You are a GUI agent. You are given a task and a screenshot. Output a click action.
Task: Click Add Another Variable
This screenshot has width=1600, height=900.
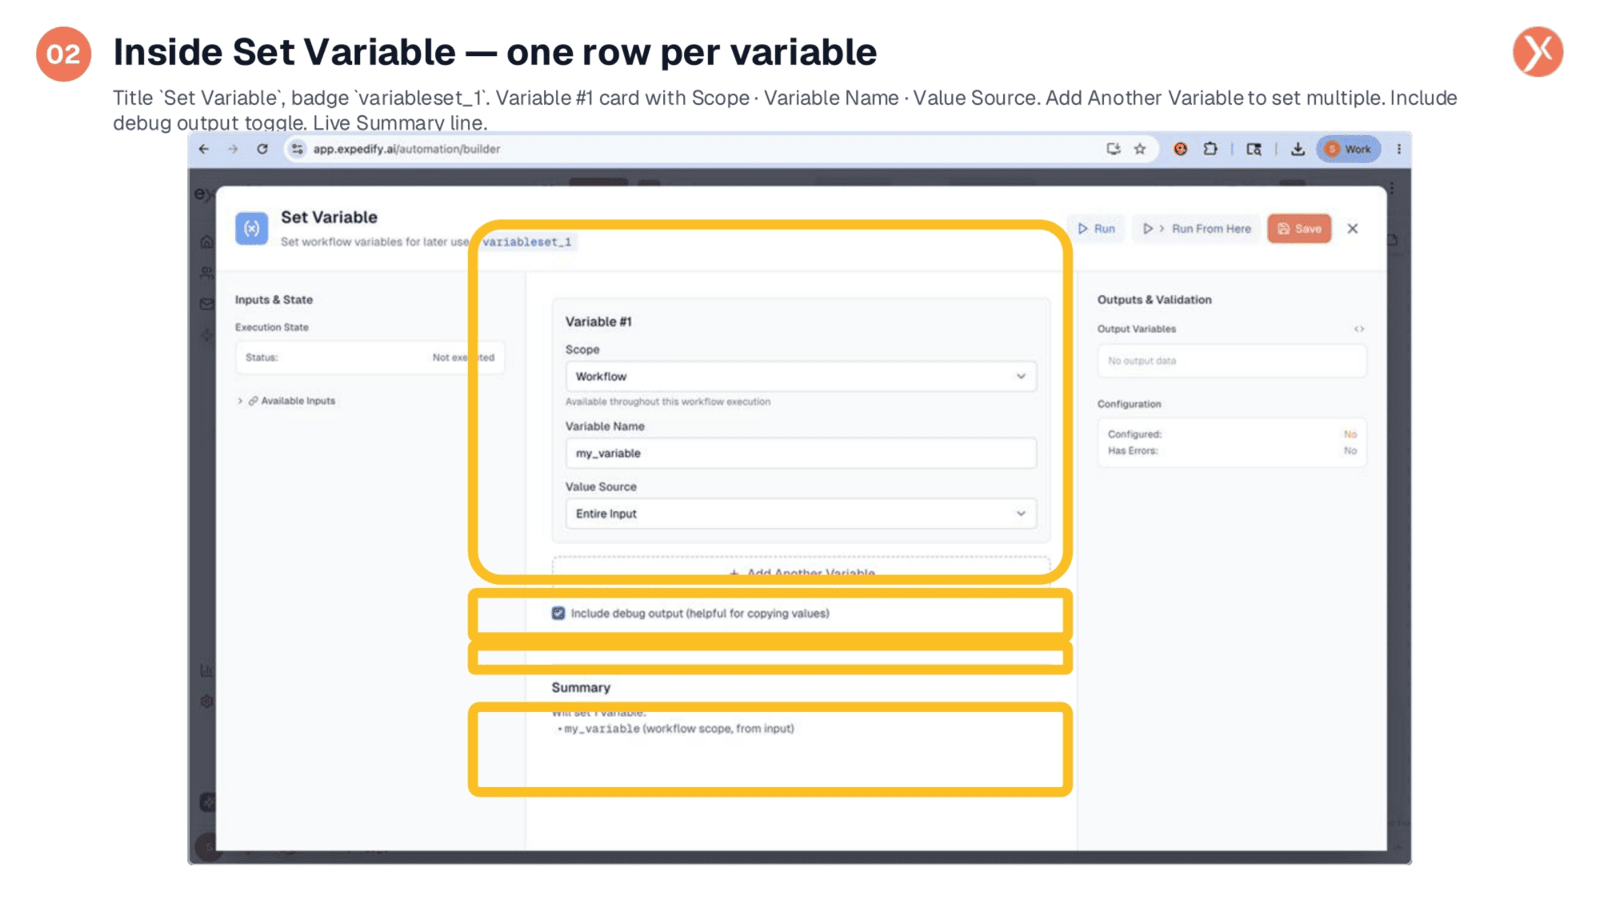[801, 573]
